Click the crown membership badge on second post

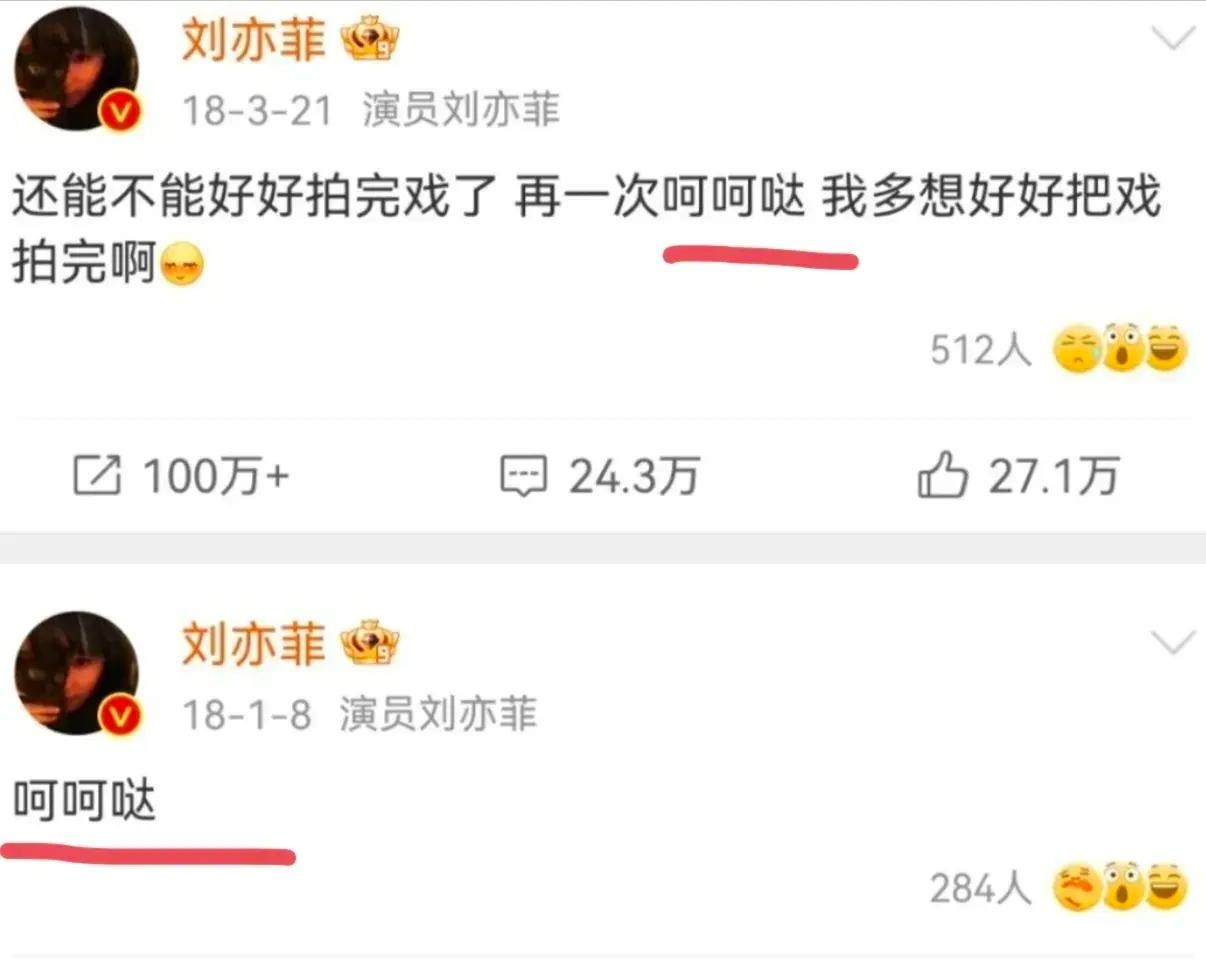pos(370,644)
